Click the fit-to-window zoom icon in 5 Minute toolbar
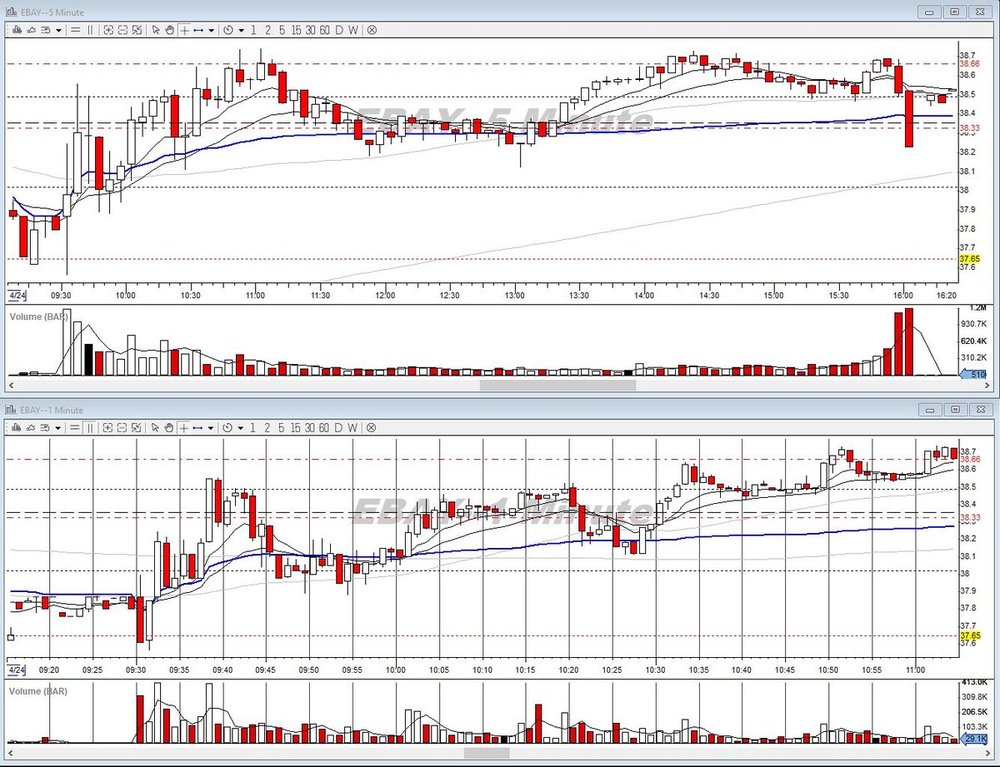The image size is (1000, 767). (x=137, y=30)
